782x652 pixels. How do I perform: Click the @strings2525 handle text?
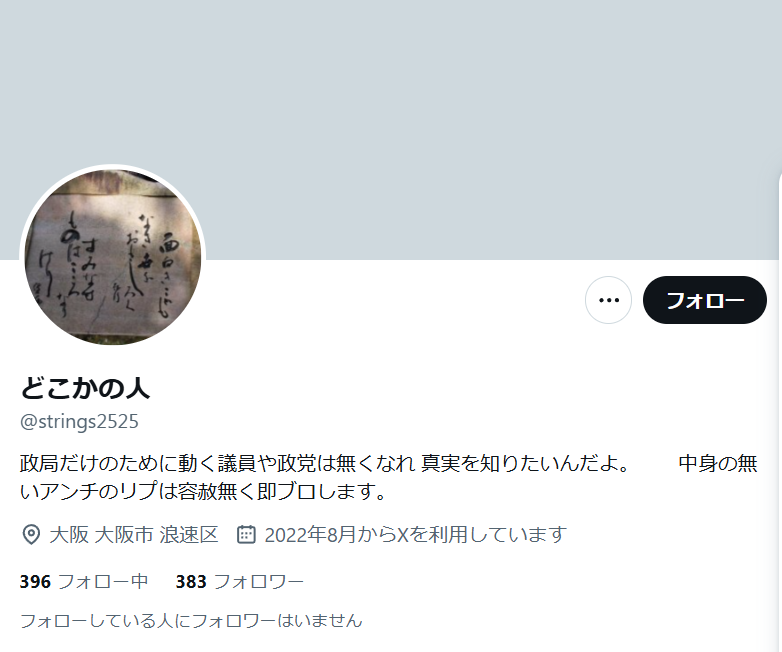tap(79, 422)
